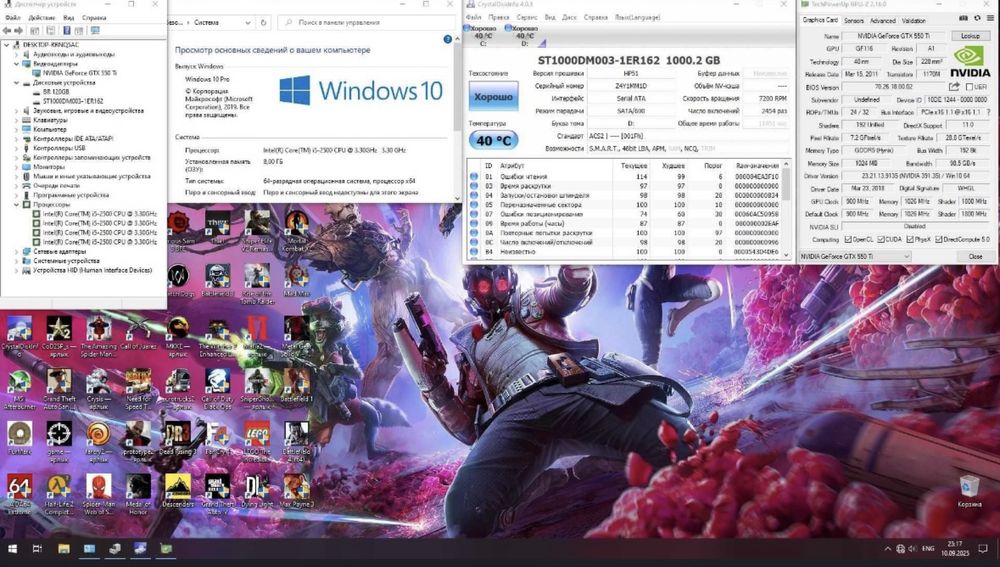Toggle the OpenCL checkbox in GPU-Z

(848, 239)
